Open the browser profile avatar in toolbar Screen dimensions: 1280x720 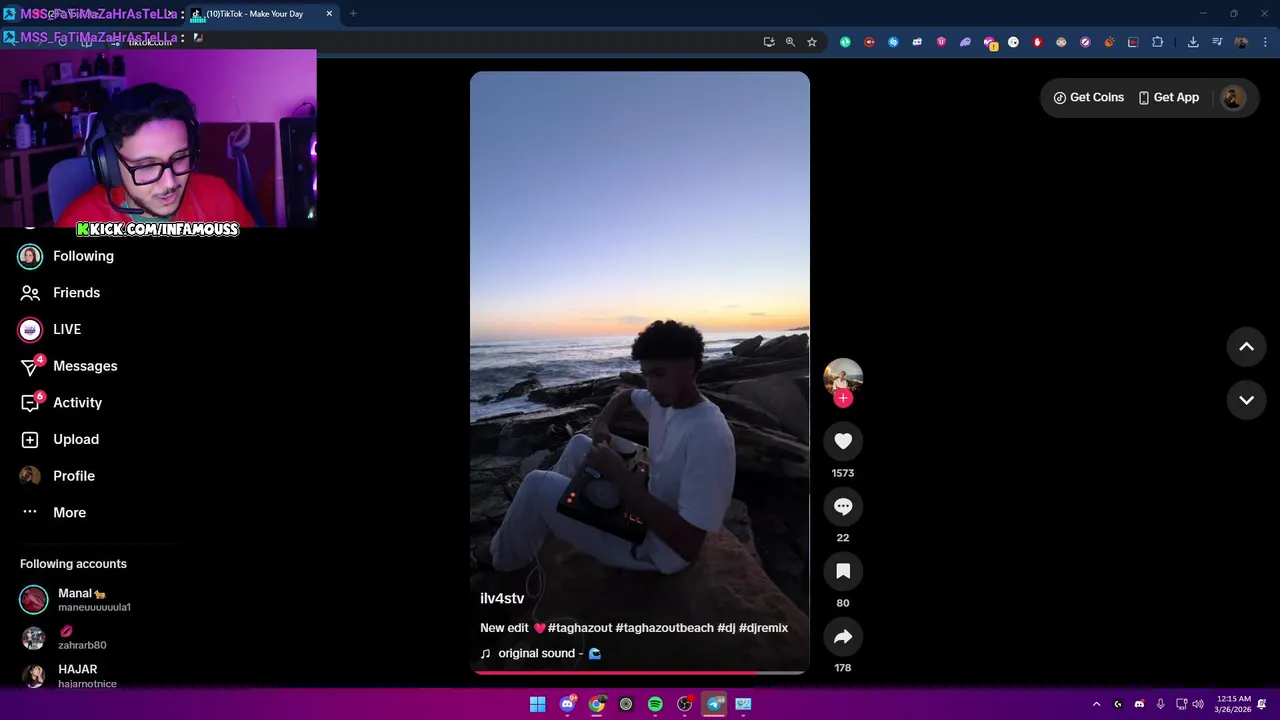point(1241,42)
